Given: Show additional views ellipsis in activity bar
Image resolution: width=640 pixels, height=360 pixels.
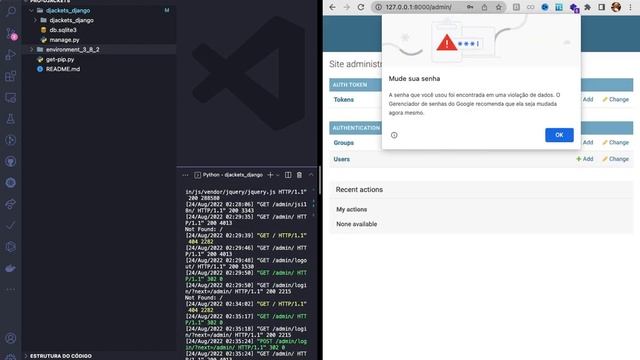Looking at the screenshot, I should [11, 289].
